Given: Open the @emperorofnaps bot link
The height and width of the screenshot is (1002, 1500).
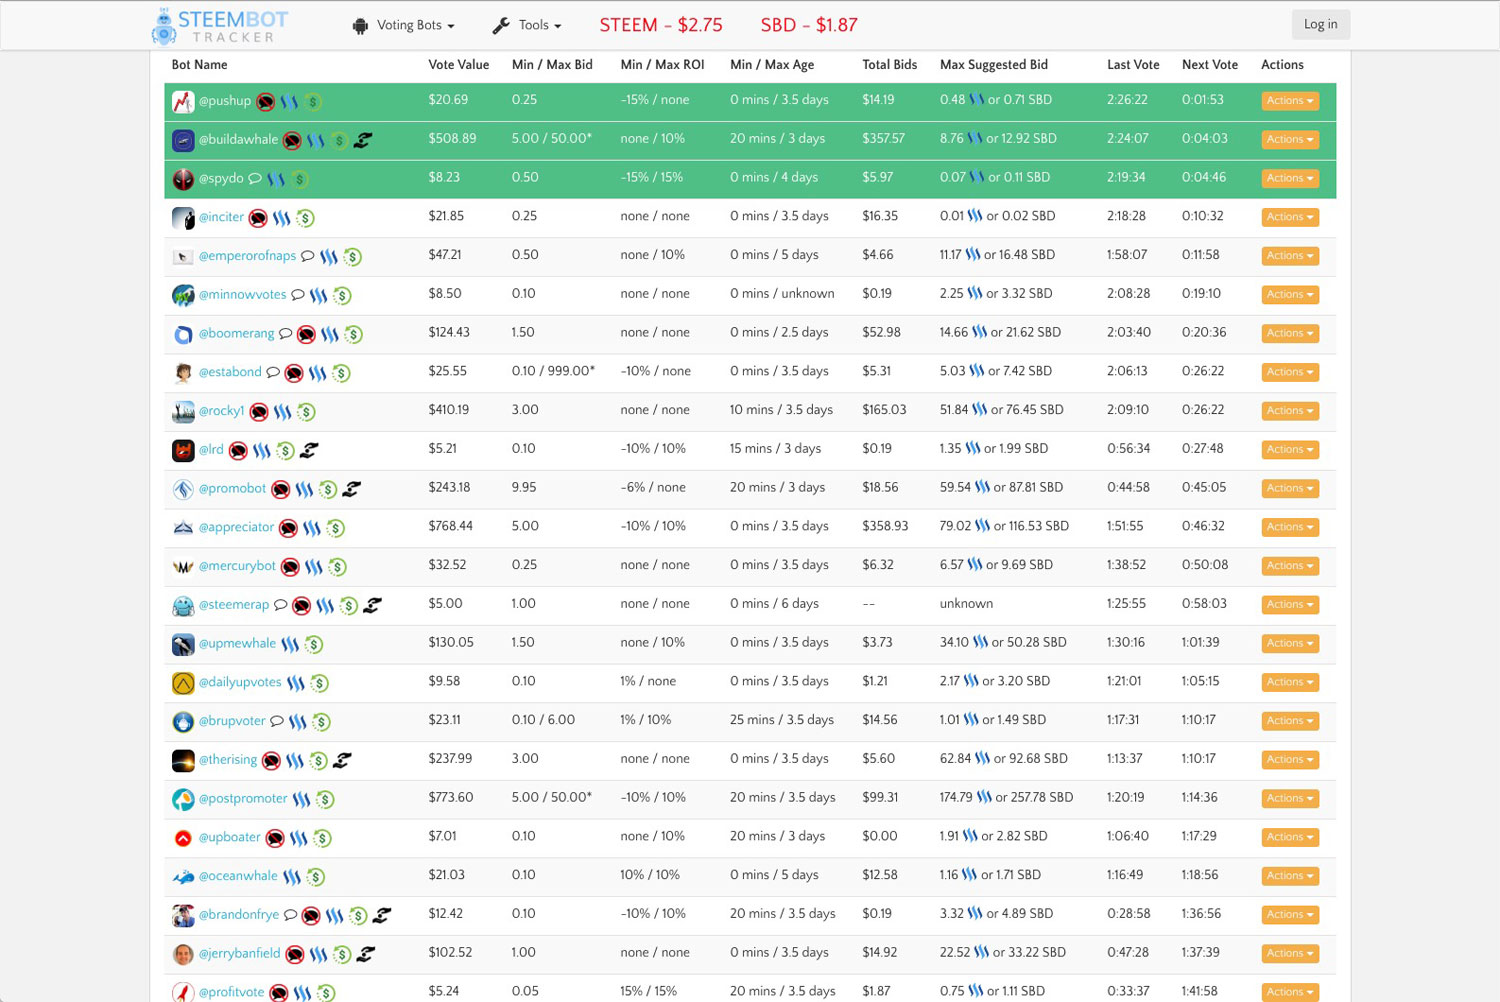Looking at the screenshot, I should pyautogui.click(x=247, y=256).
